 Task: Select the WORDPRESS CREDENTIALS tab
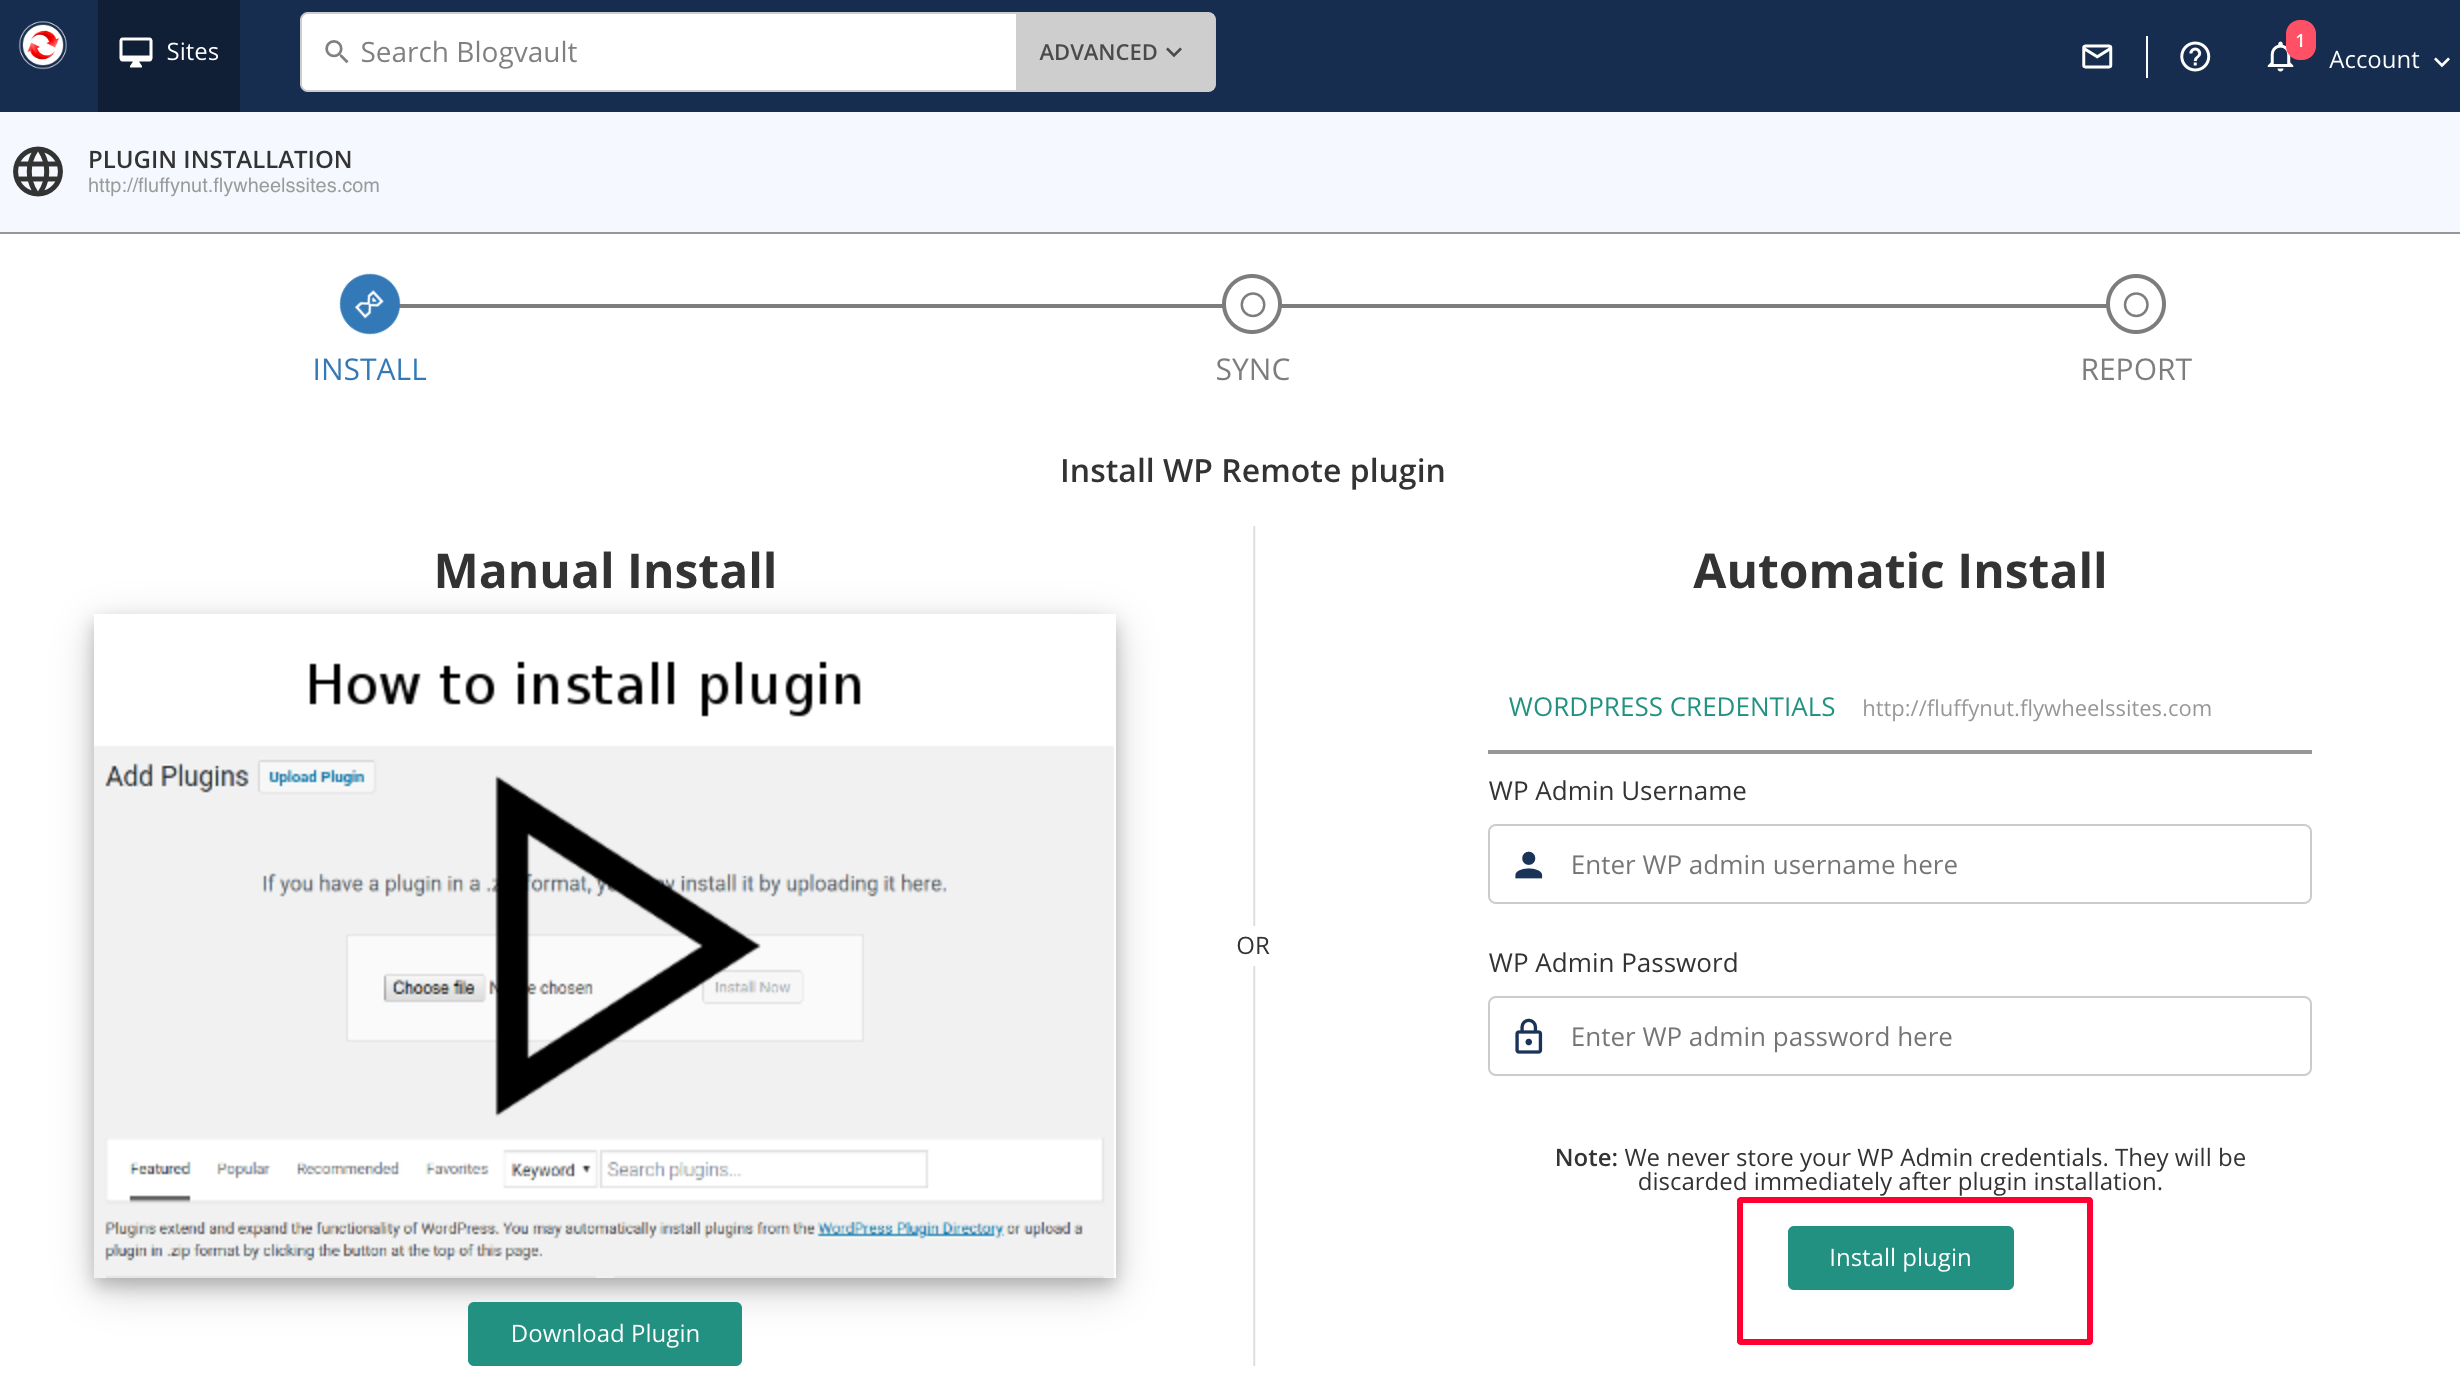1671,707
